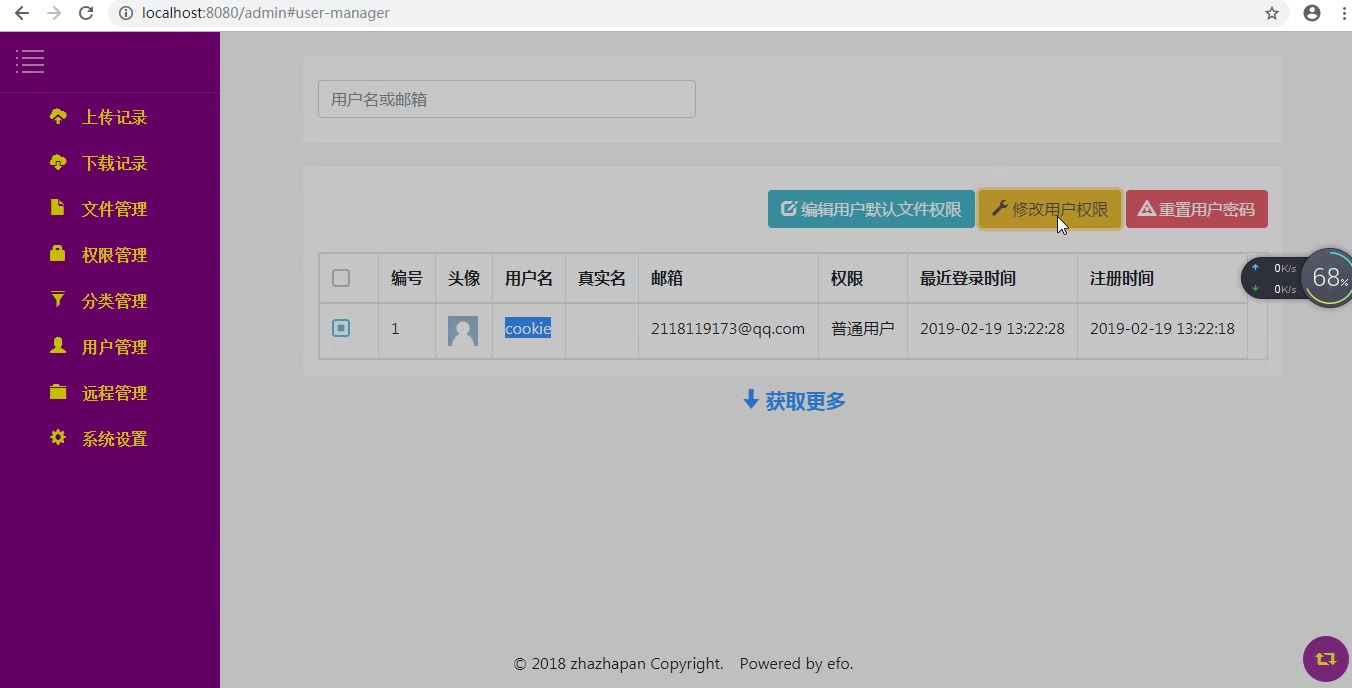
Task: Toggle the select-all checkbox in table header
Action: pos(341,278)
